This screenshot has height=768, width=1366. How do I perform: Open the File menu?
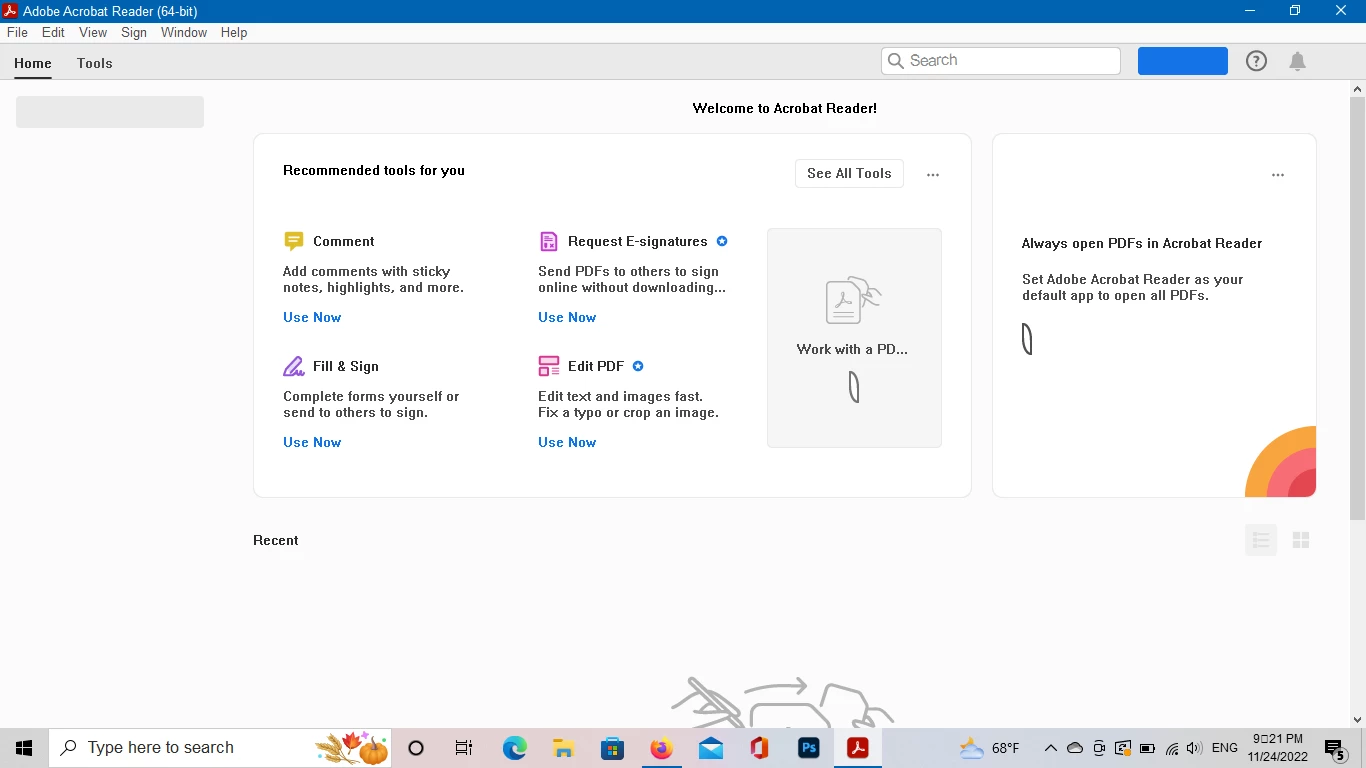(17, 32)
